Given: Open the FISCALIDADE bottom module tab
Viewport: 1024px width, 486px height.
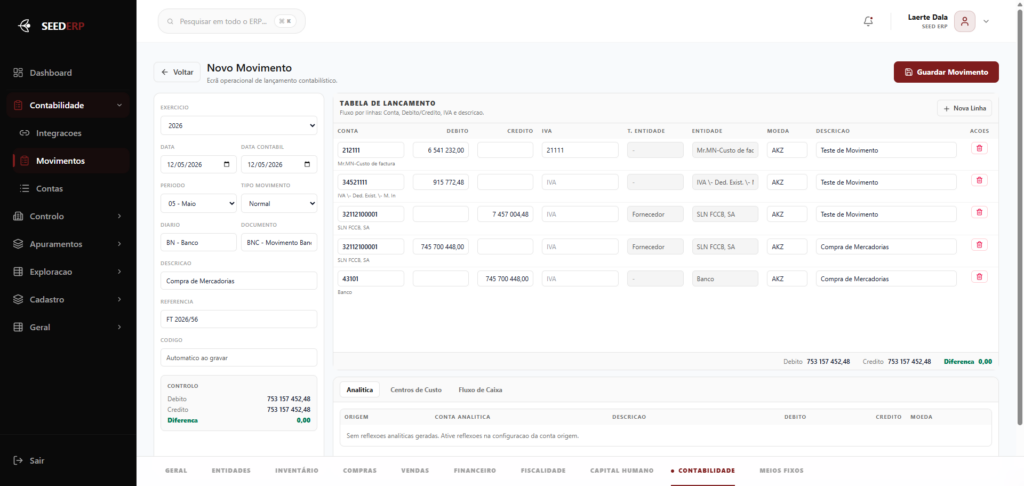Looking at the screenshot, I should coord(543,470).
